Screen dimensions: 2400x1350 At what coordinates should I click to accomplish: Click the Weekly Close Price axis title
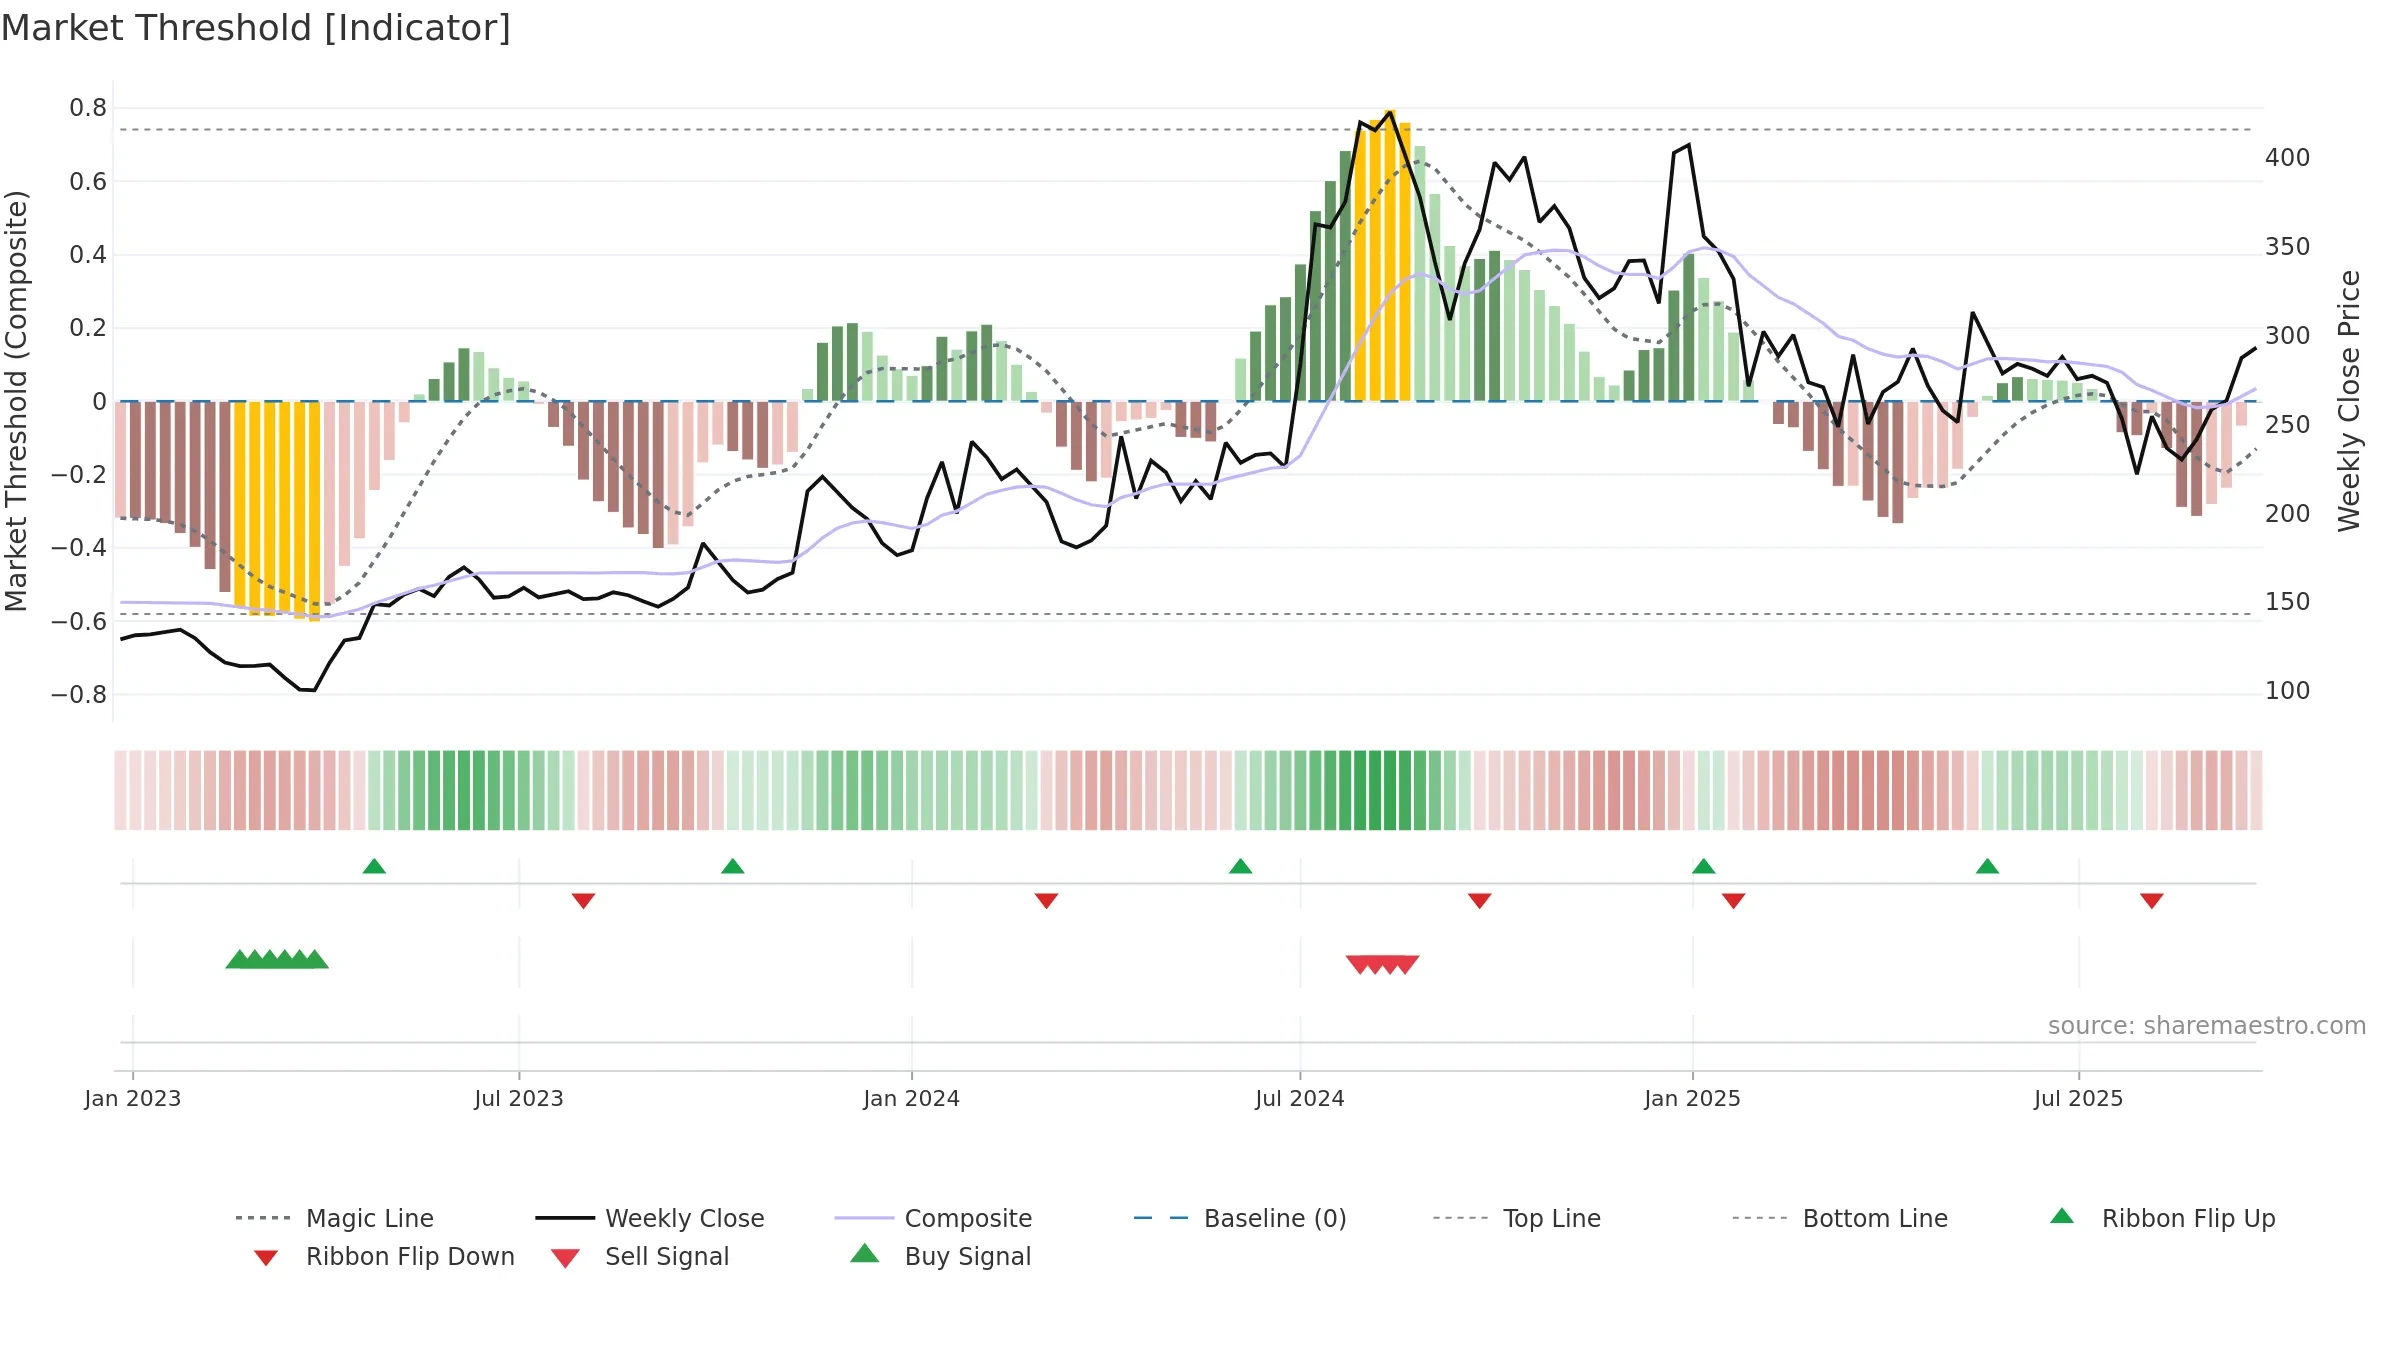tap(2349, 401)
